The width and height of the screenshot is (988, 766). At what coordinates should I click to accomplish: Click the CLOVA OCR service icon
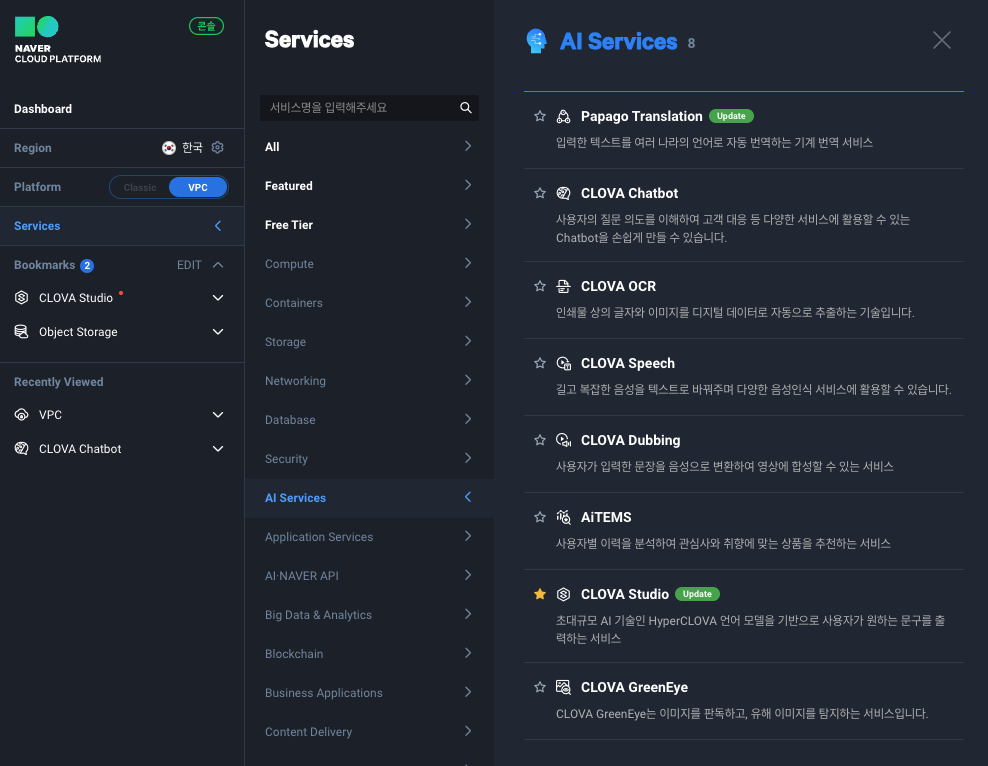[x=563, y=287]
